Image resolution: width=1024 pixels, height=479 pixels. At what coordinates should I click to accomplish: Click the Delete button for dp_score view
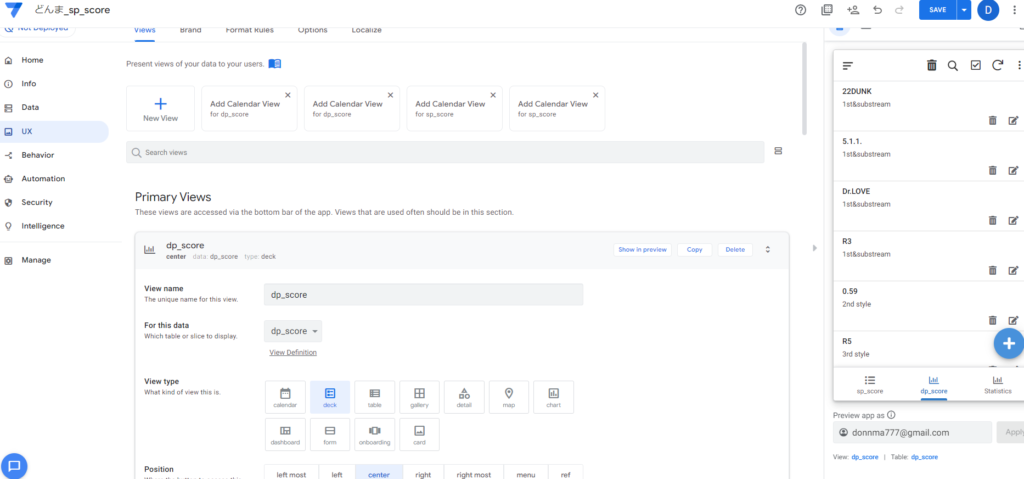[735, 250]
